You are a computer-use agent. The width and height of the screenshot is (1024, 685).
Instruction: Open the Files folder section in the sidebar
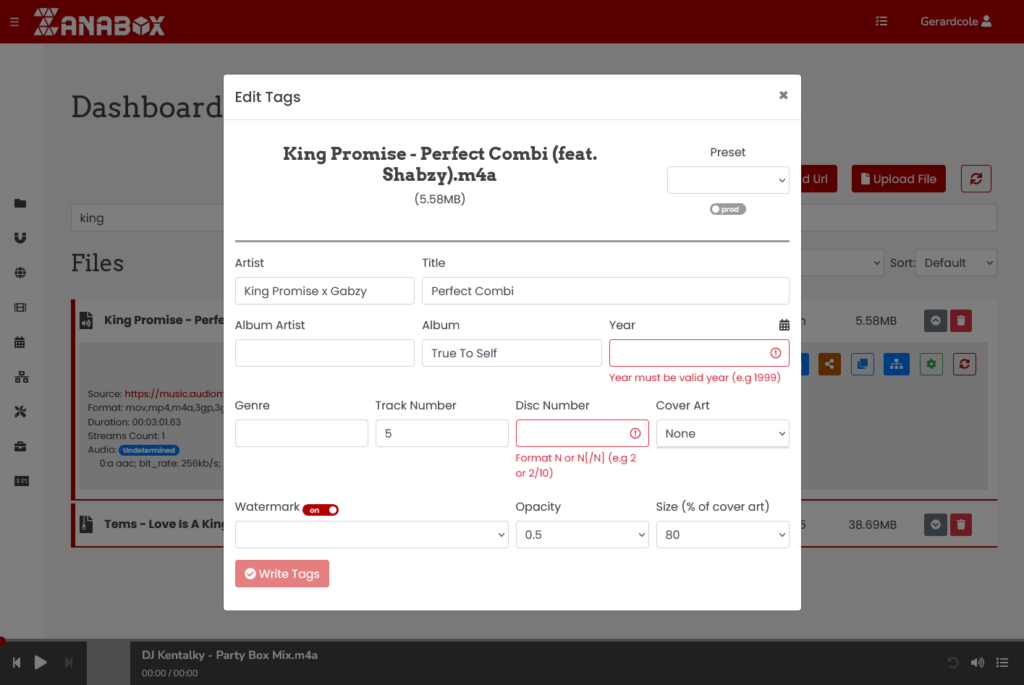pos(20,204)
